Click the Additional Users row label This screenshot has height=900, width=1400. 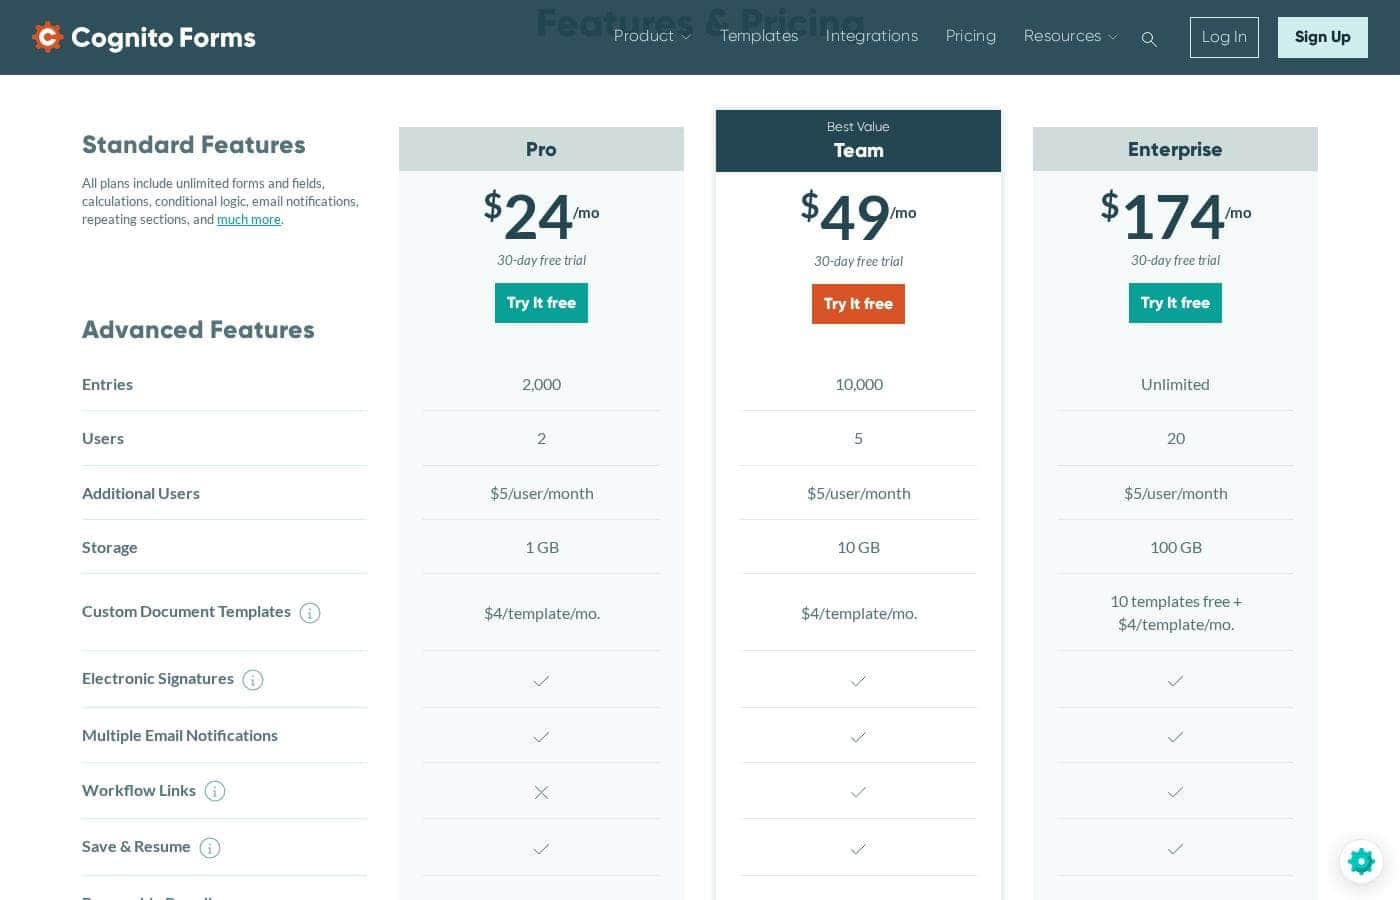(141, 494)
